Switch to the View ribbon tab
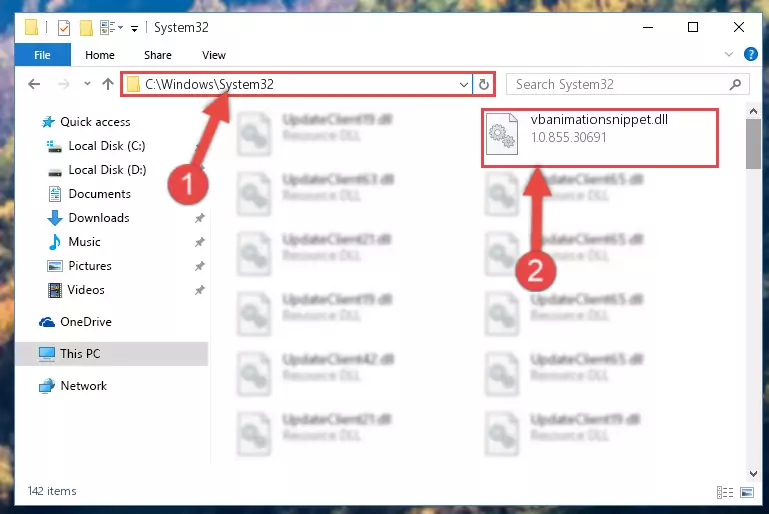This screenshot has width=769, height=514. coord(214,55)
